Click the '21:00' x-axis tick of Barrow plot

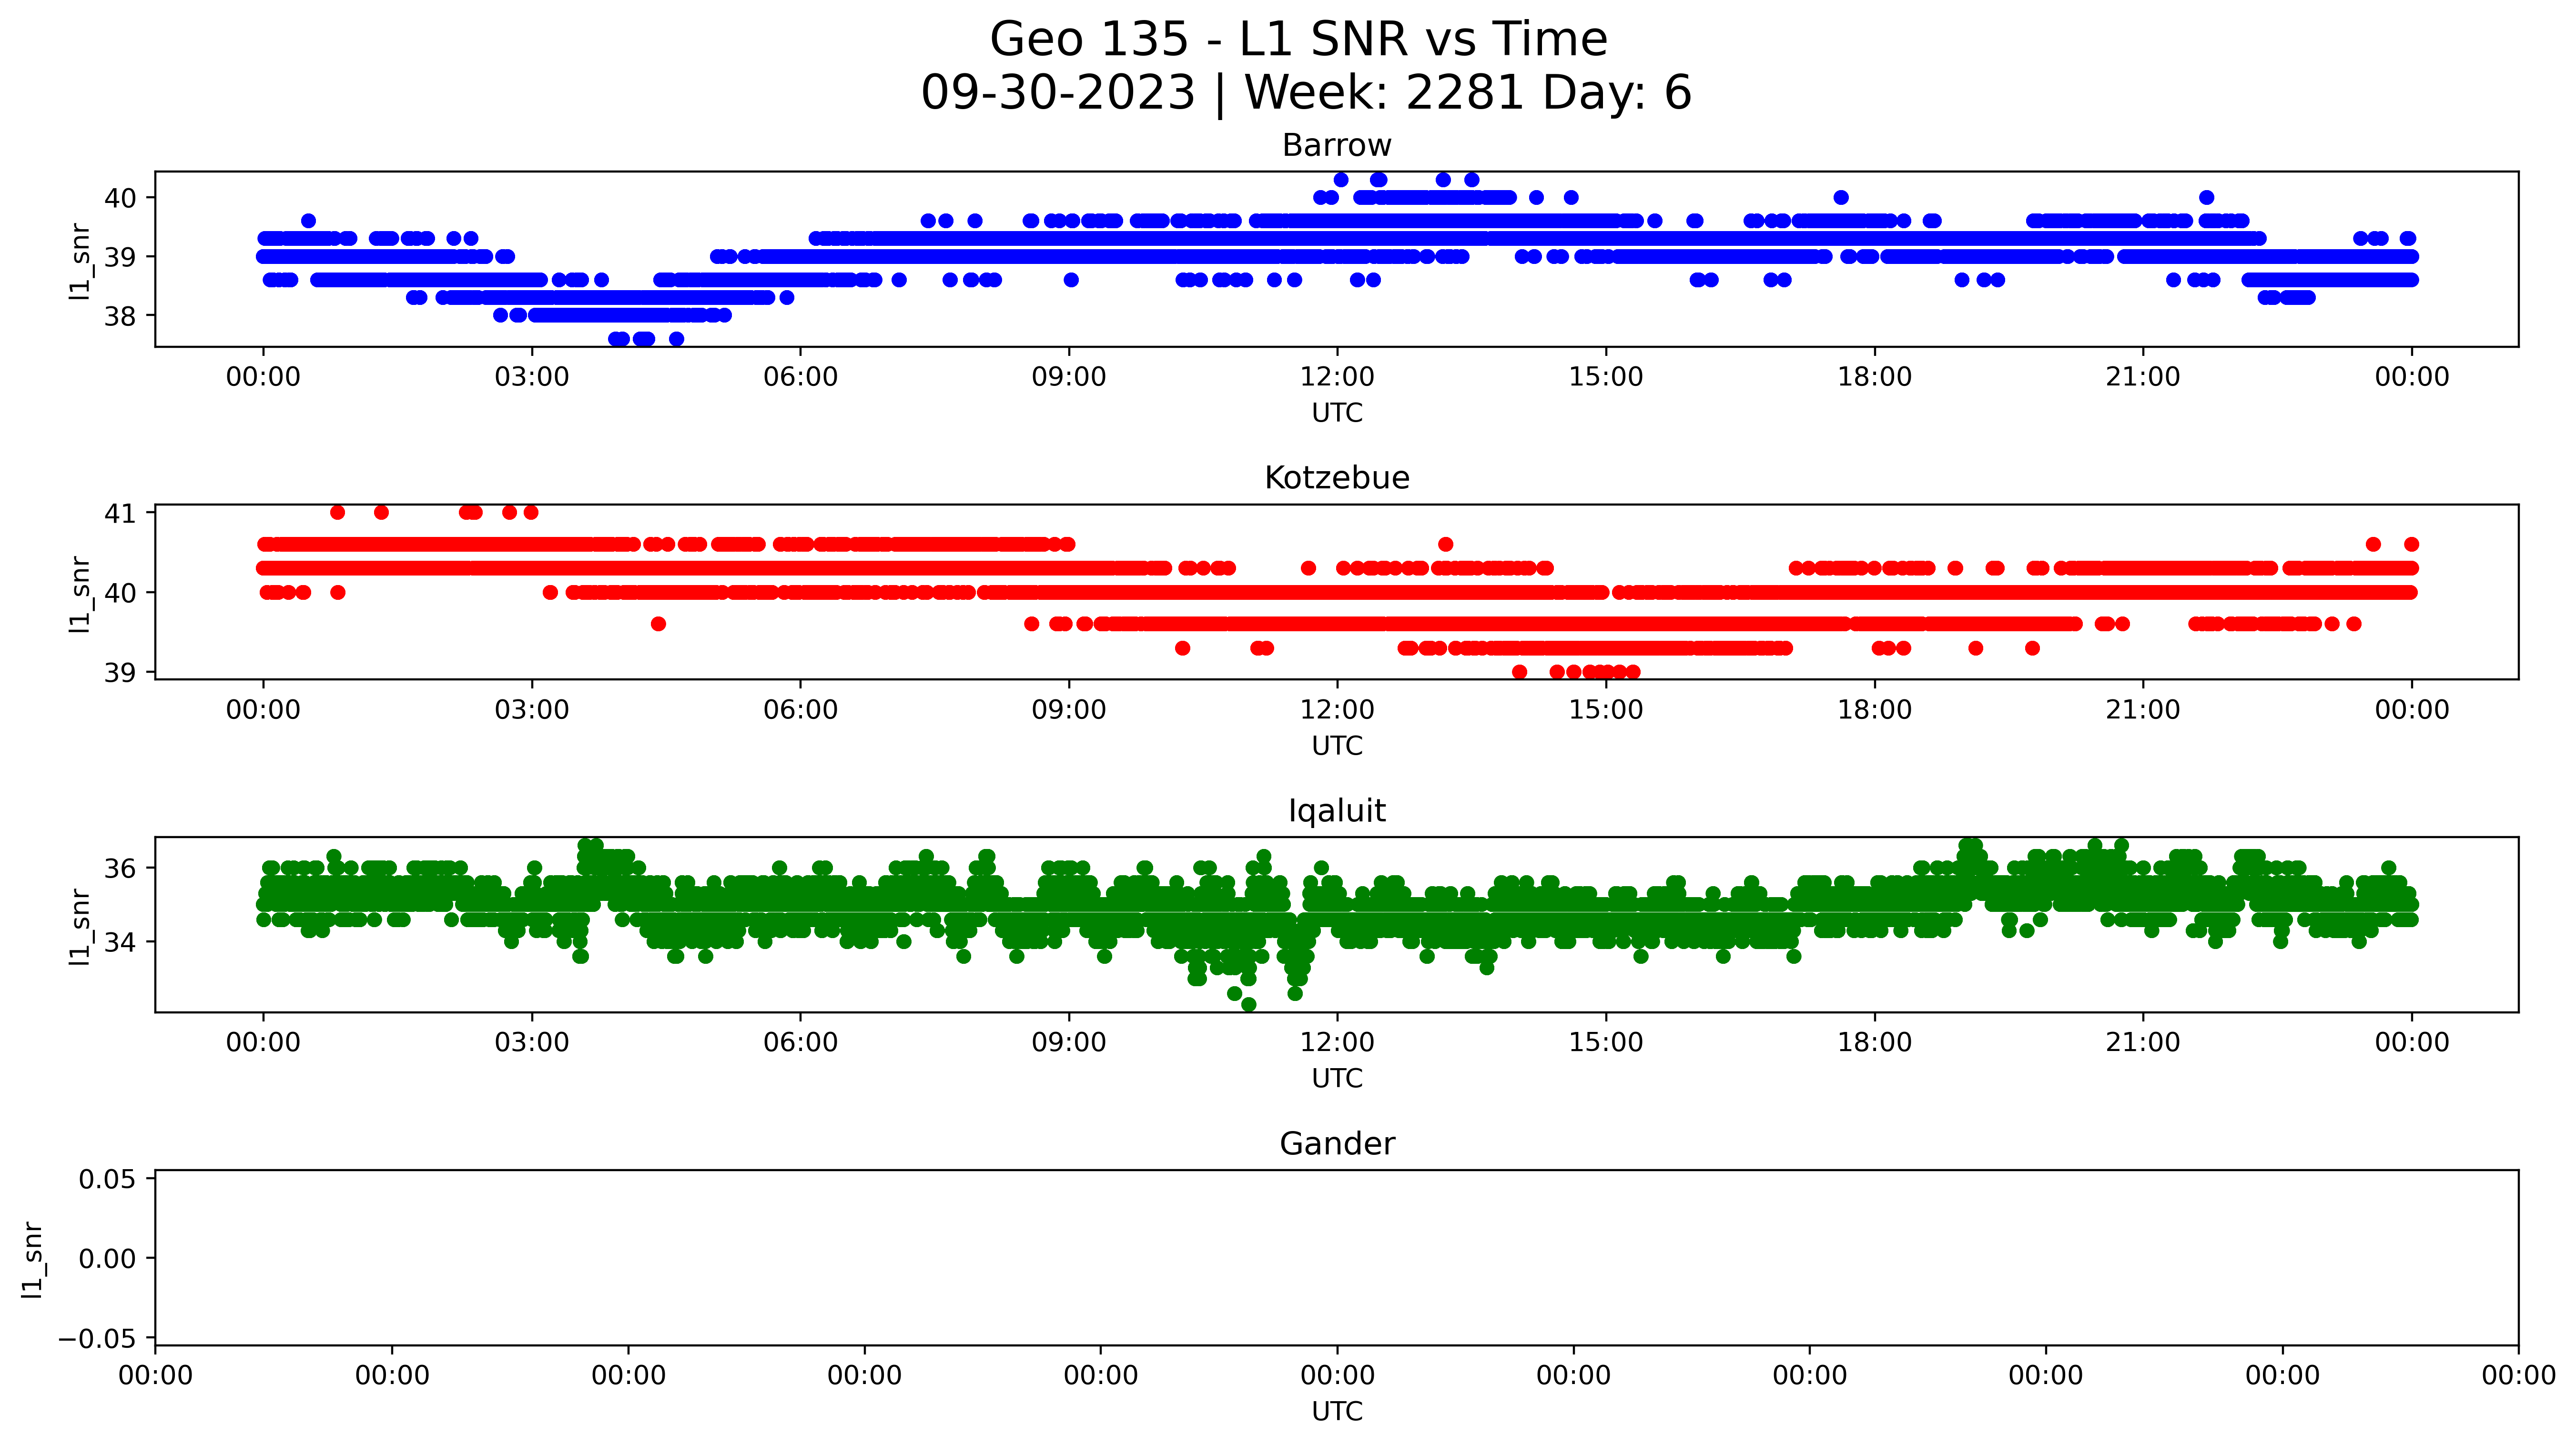point(2143,378)
